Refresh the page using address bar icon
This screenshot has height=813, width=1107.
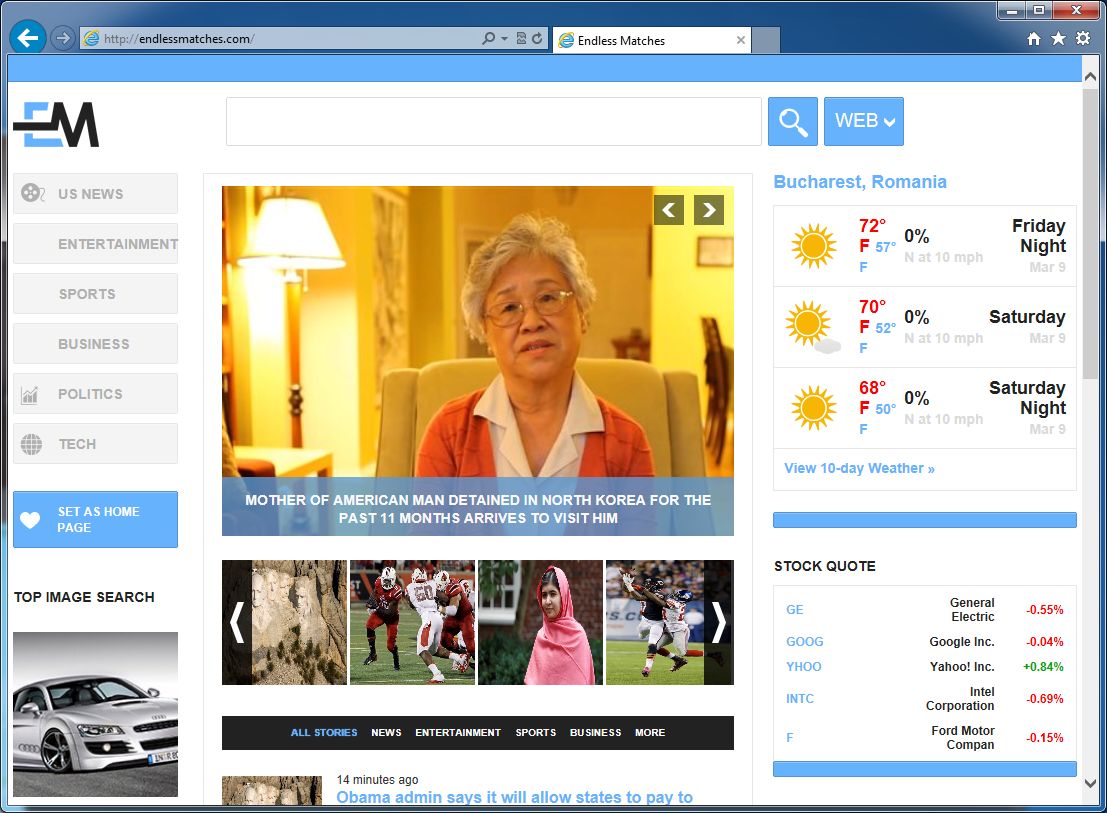(x=538, y=39)
